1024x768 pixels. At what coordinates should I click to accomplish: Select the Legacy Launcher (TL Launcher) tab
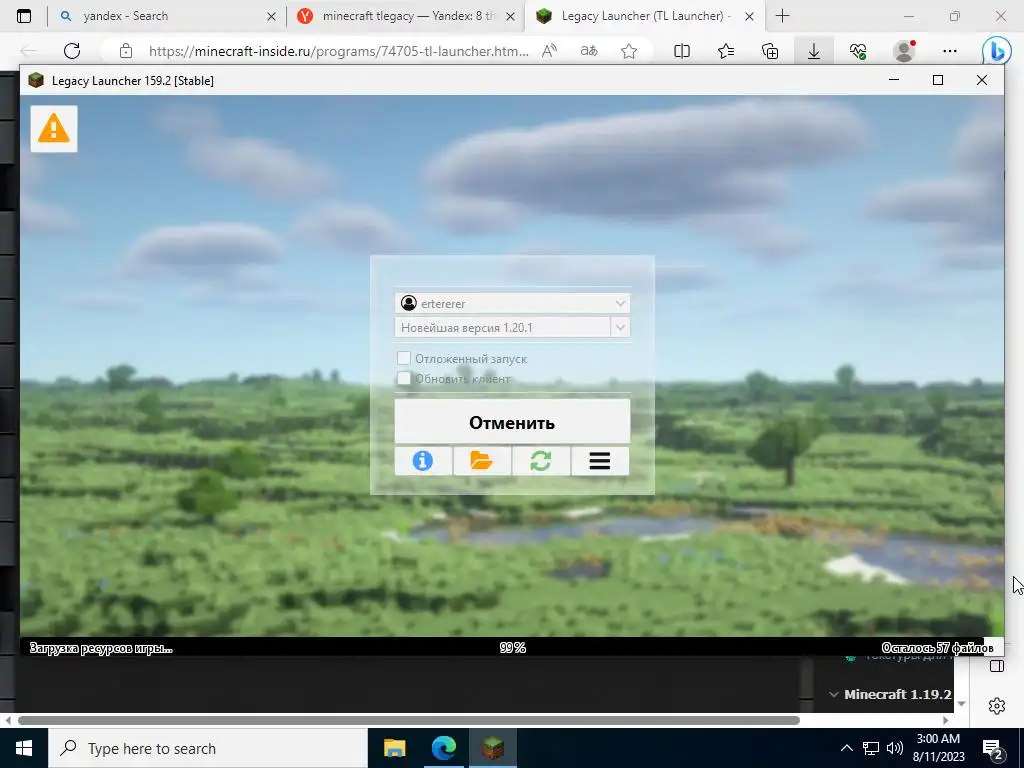point(645,16)
